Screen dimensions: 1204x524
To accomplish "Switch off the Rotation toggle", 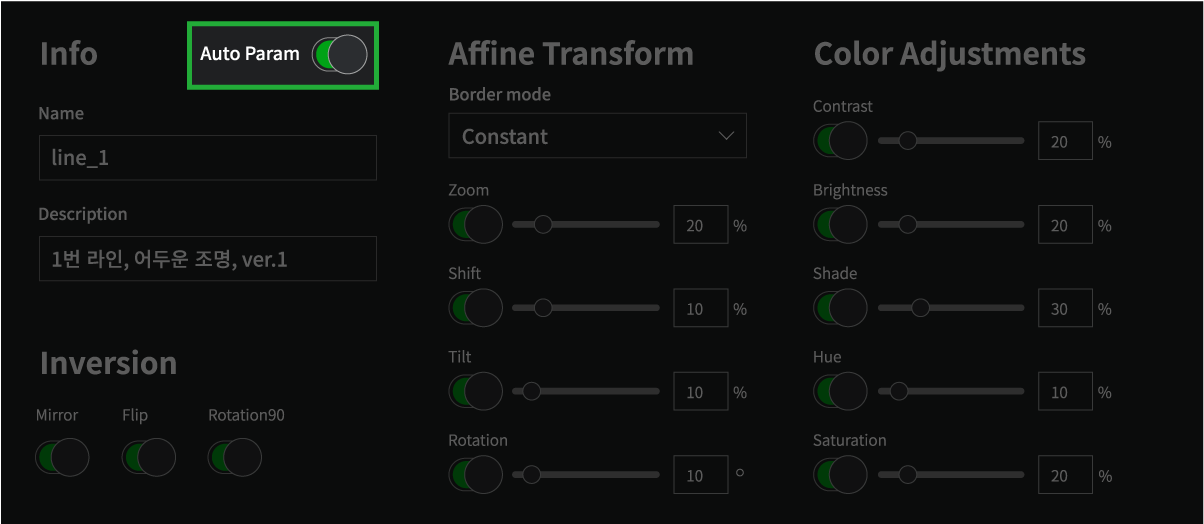I will click(x=475, y=475).
